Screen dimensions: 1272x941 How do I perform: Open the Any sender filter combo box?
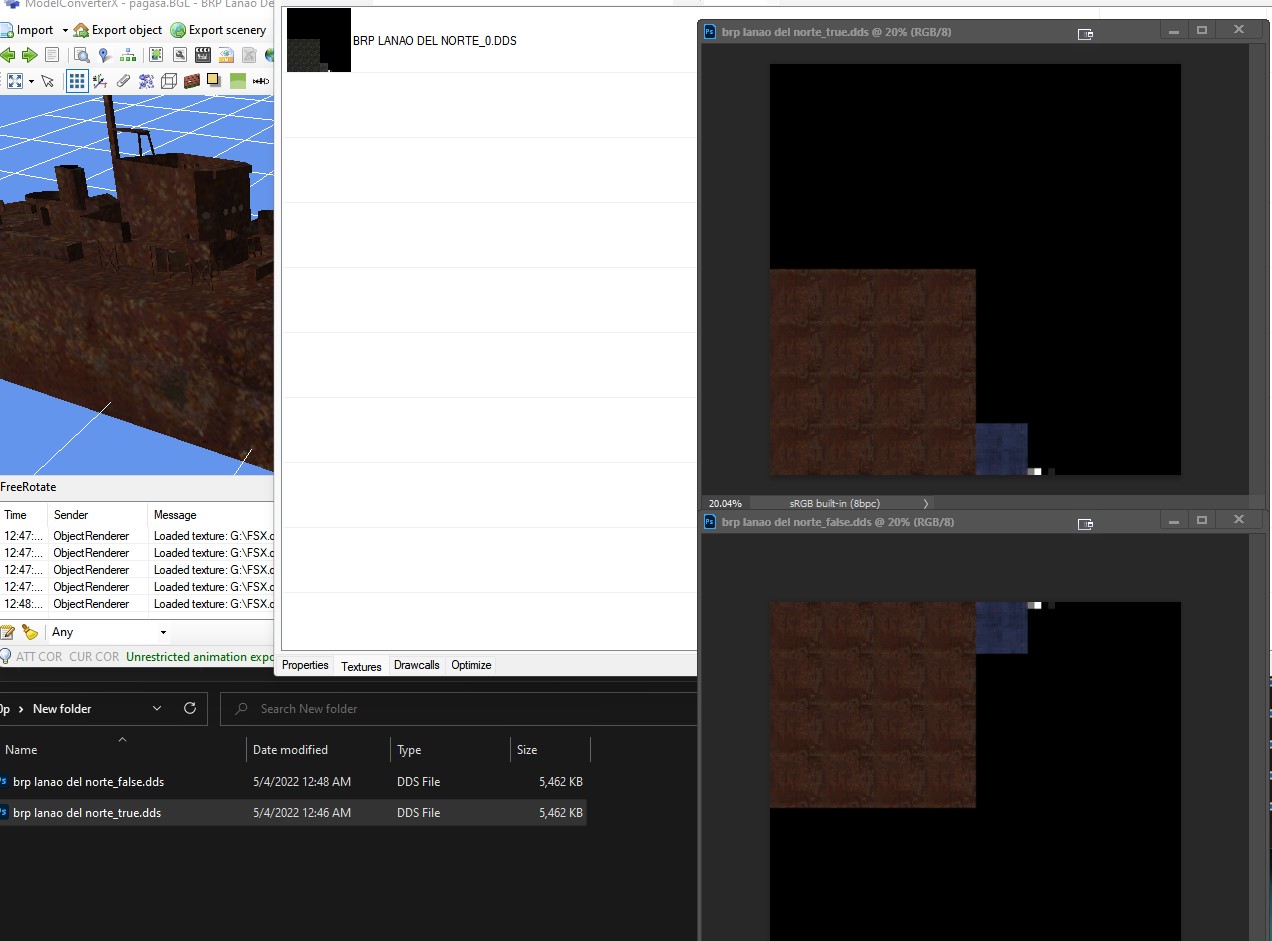[103, 632]
